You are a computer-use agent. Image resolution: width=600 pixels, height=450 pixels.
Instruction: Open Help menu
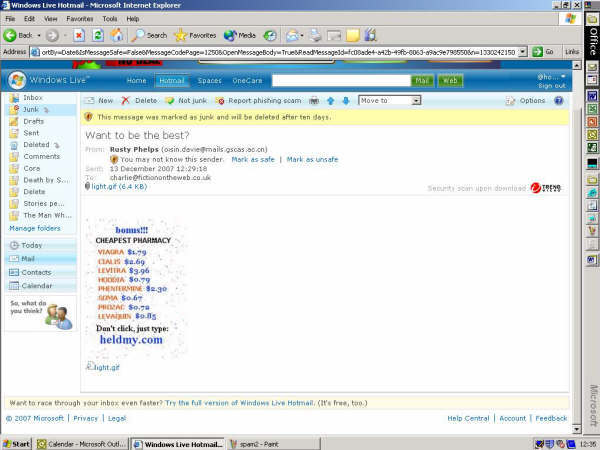(132, 19)
